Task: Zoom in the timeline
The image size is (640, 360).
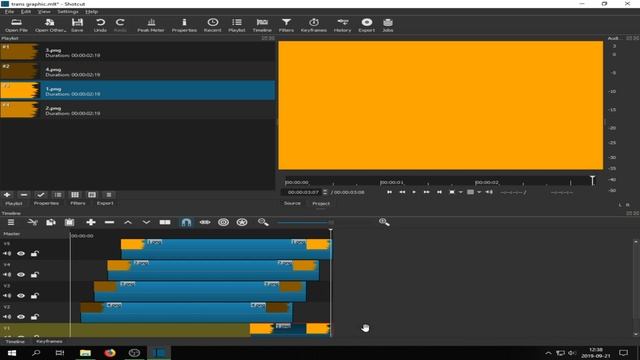Action: [x=384, y=222]
